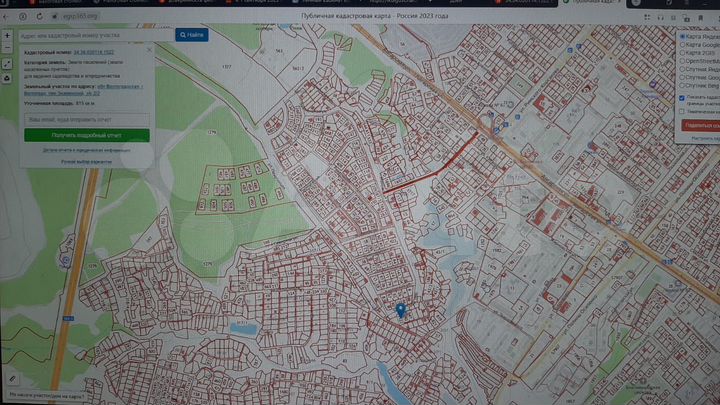Select the ruler measure tool
720x405 pixels.
(x=12, y=378)
